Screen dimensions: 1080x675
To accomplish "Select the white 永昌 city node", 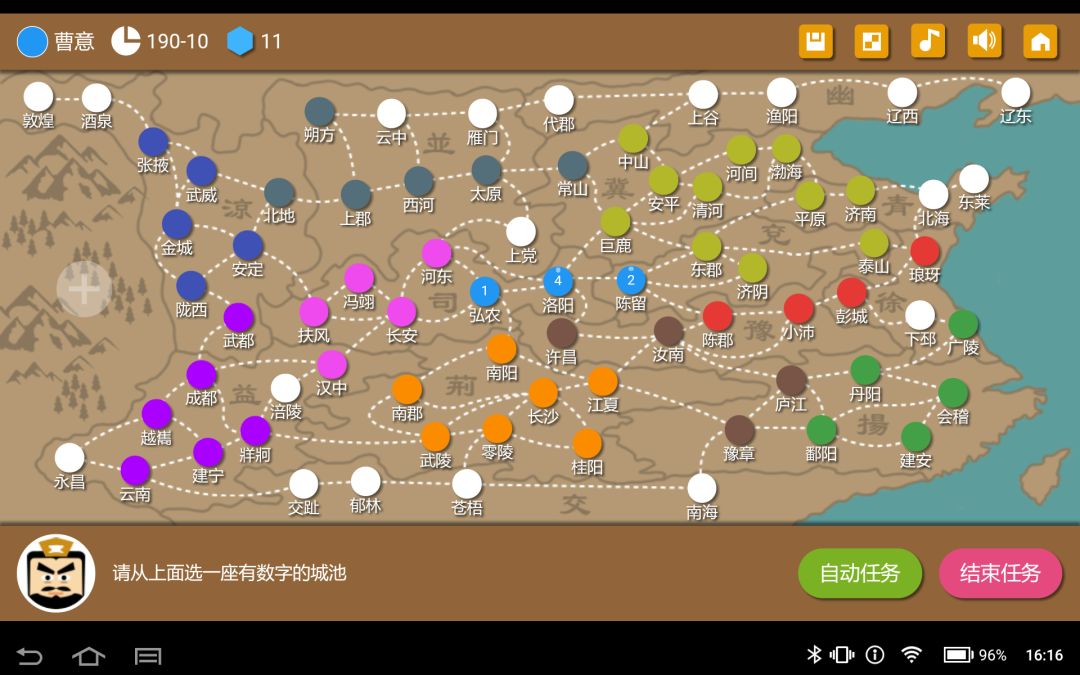I will tap(70, 458).
